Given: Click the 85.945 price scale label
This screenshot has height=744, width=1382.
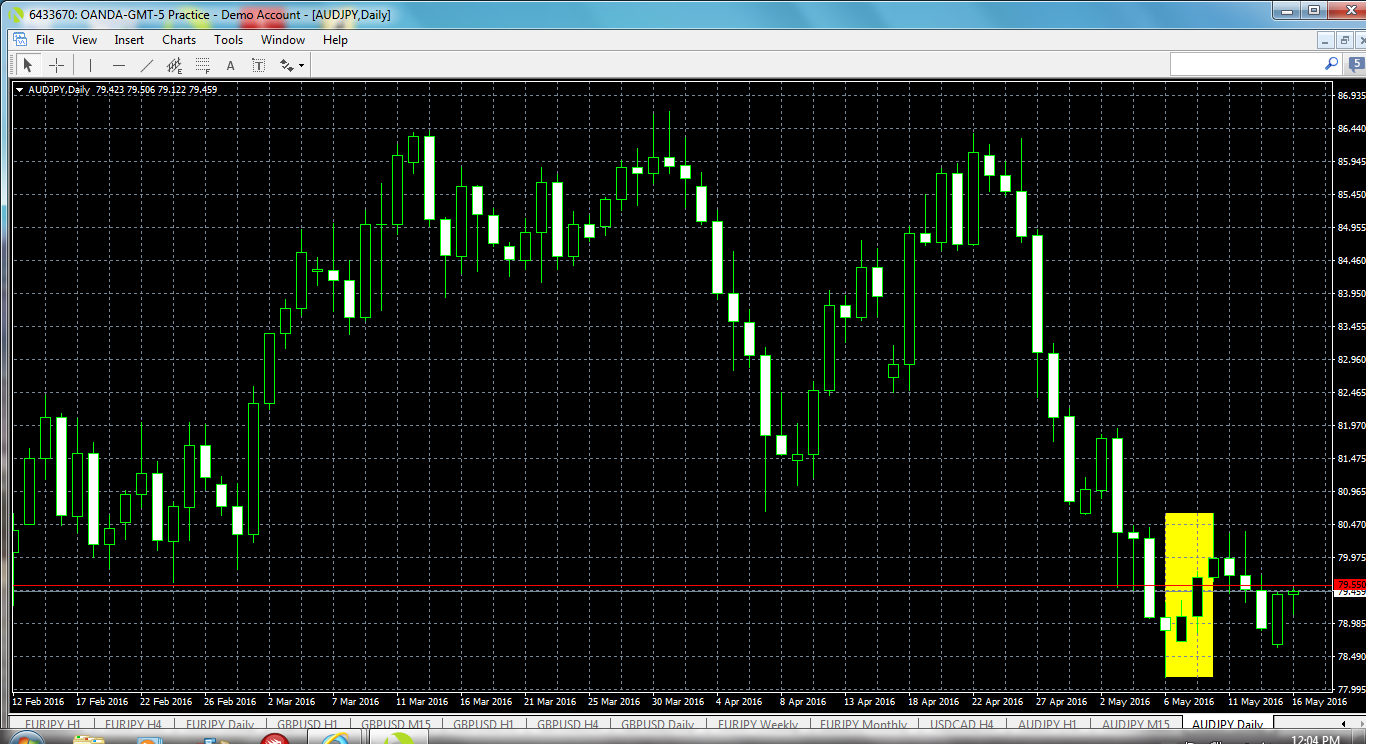Looking at the screenshot, I should point(1350,162).
